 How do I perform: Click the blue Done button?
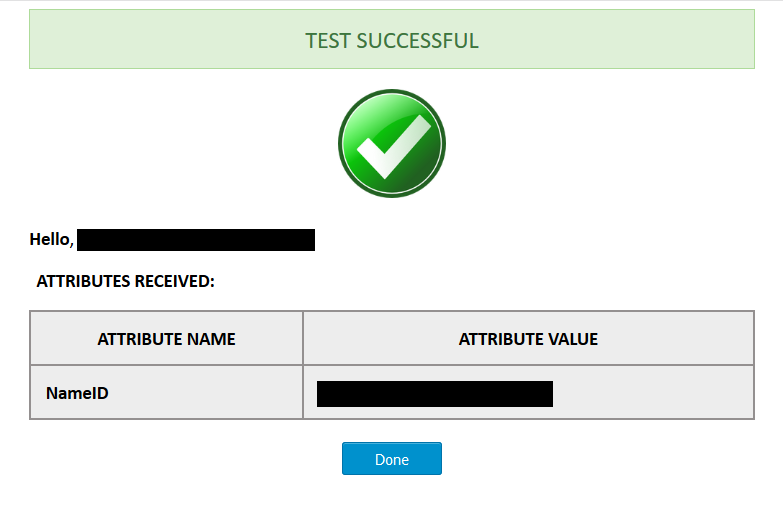click(x=392, y=459)
